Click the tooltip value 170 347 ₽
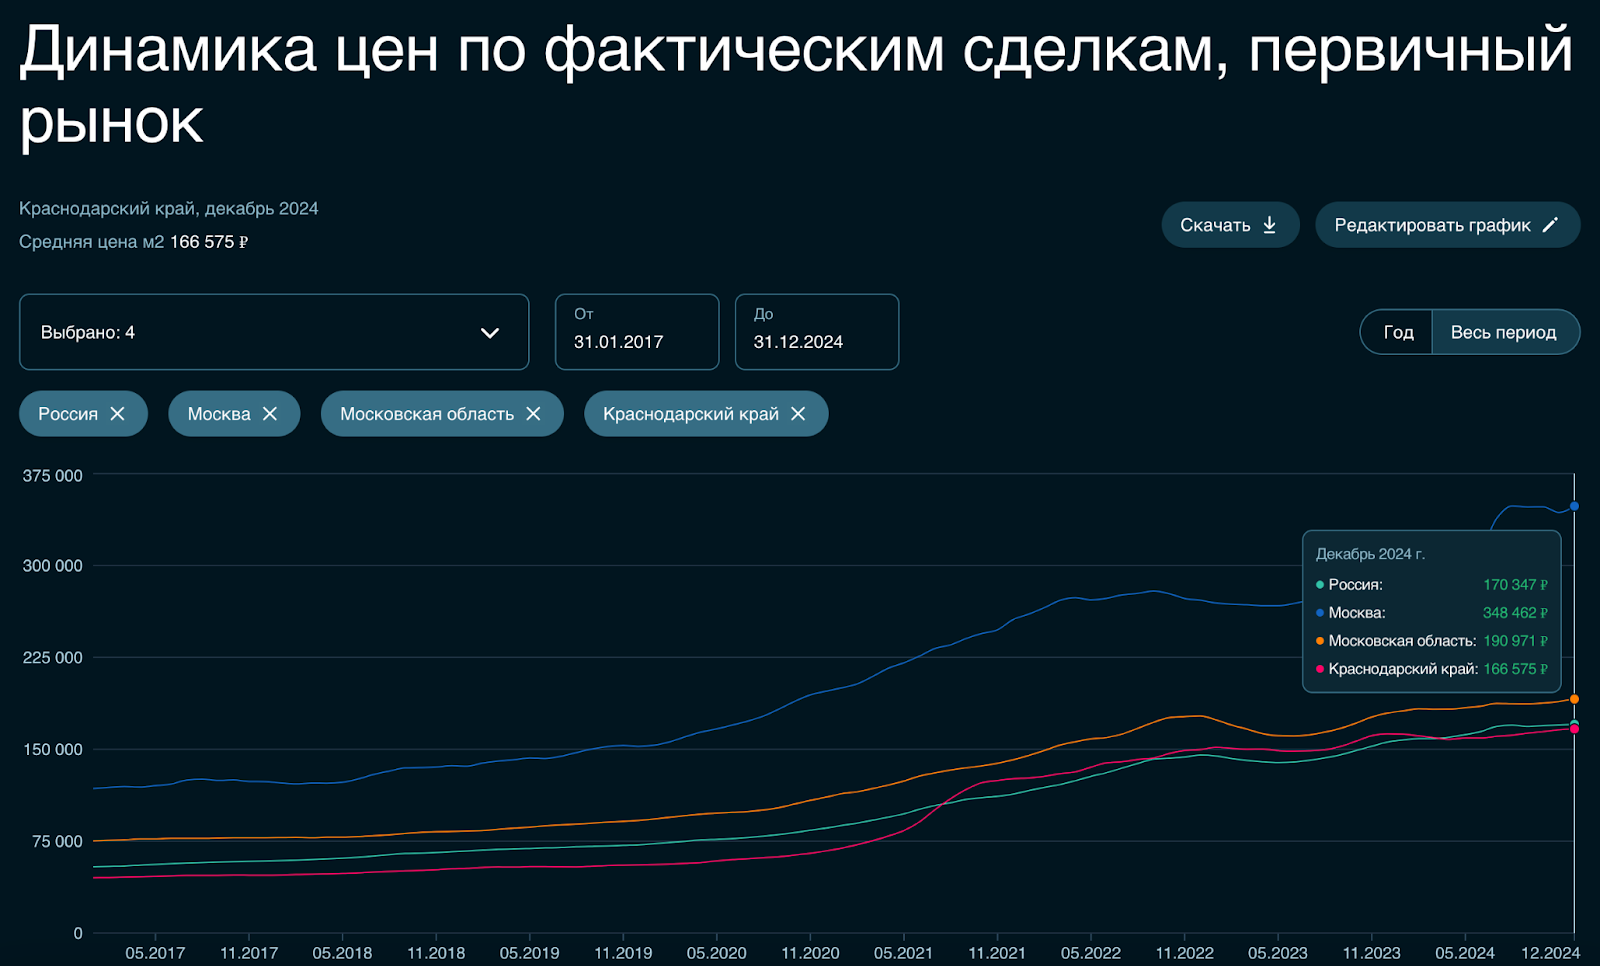Image resolution: width=1600 pixels, height=966 pixels. click(1515, 585)
